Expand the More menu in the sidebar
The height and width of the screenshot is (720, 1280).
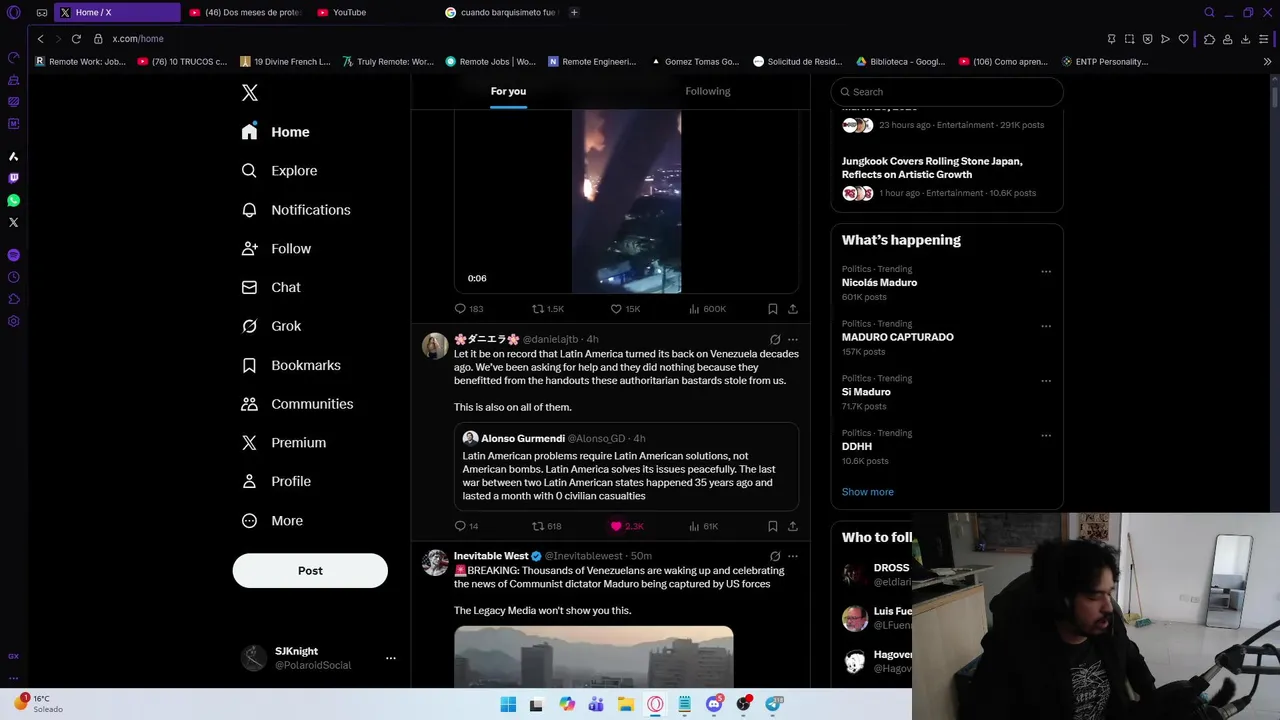coord(272,521)
